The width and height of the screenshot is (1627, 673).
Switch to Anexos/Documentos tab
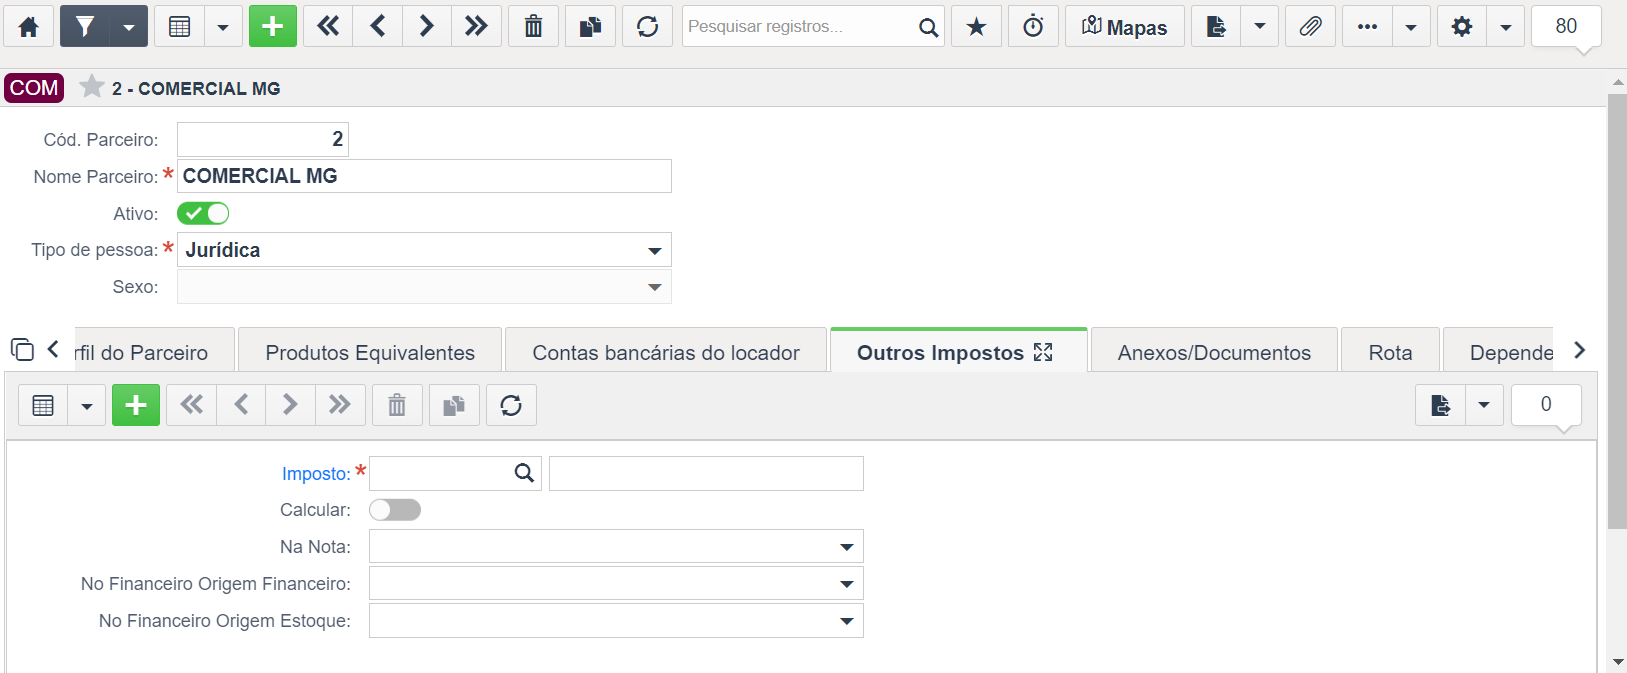coord(1214,352)
